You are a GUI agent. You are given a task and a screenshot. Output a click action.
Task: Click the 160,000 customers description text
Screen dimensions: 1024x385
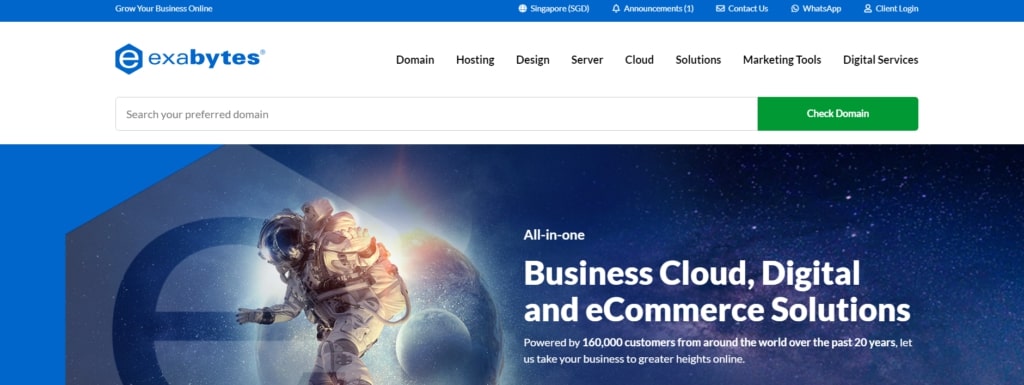click(718, 350)
